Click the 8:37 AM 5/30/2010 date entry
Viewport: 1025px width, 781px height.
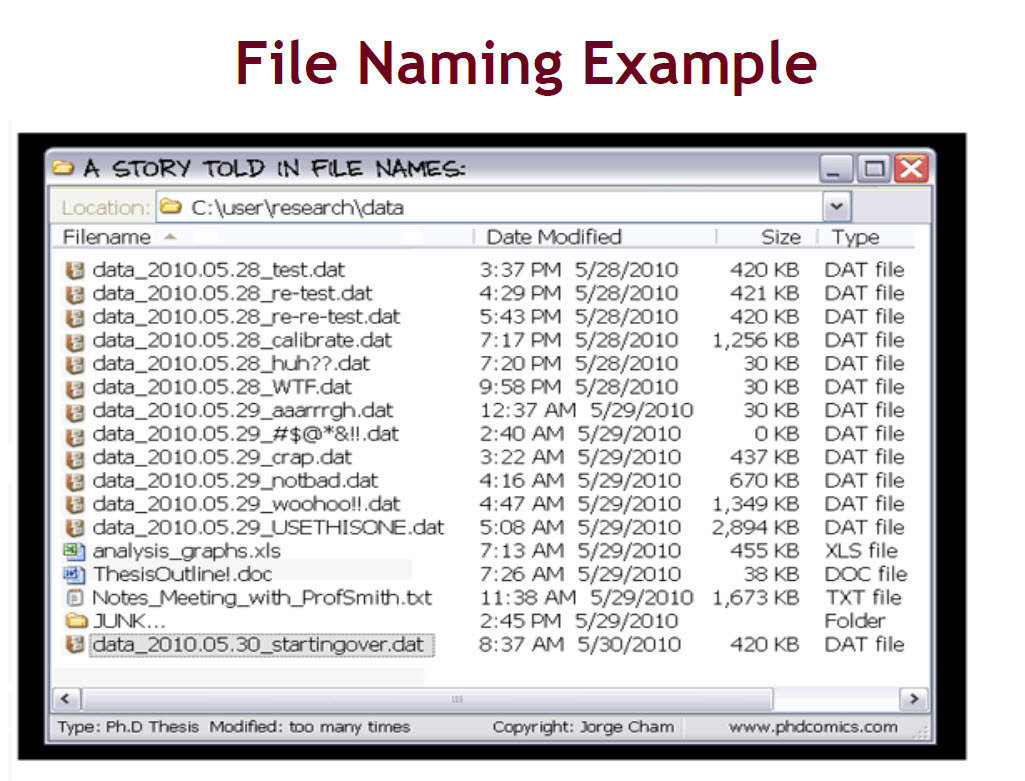580,645
